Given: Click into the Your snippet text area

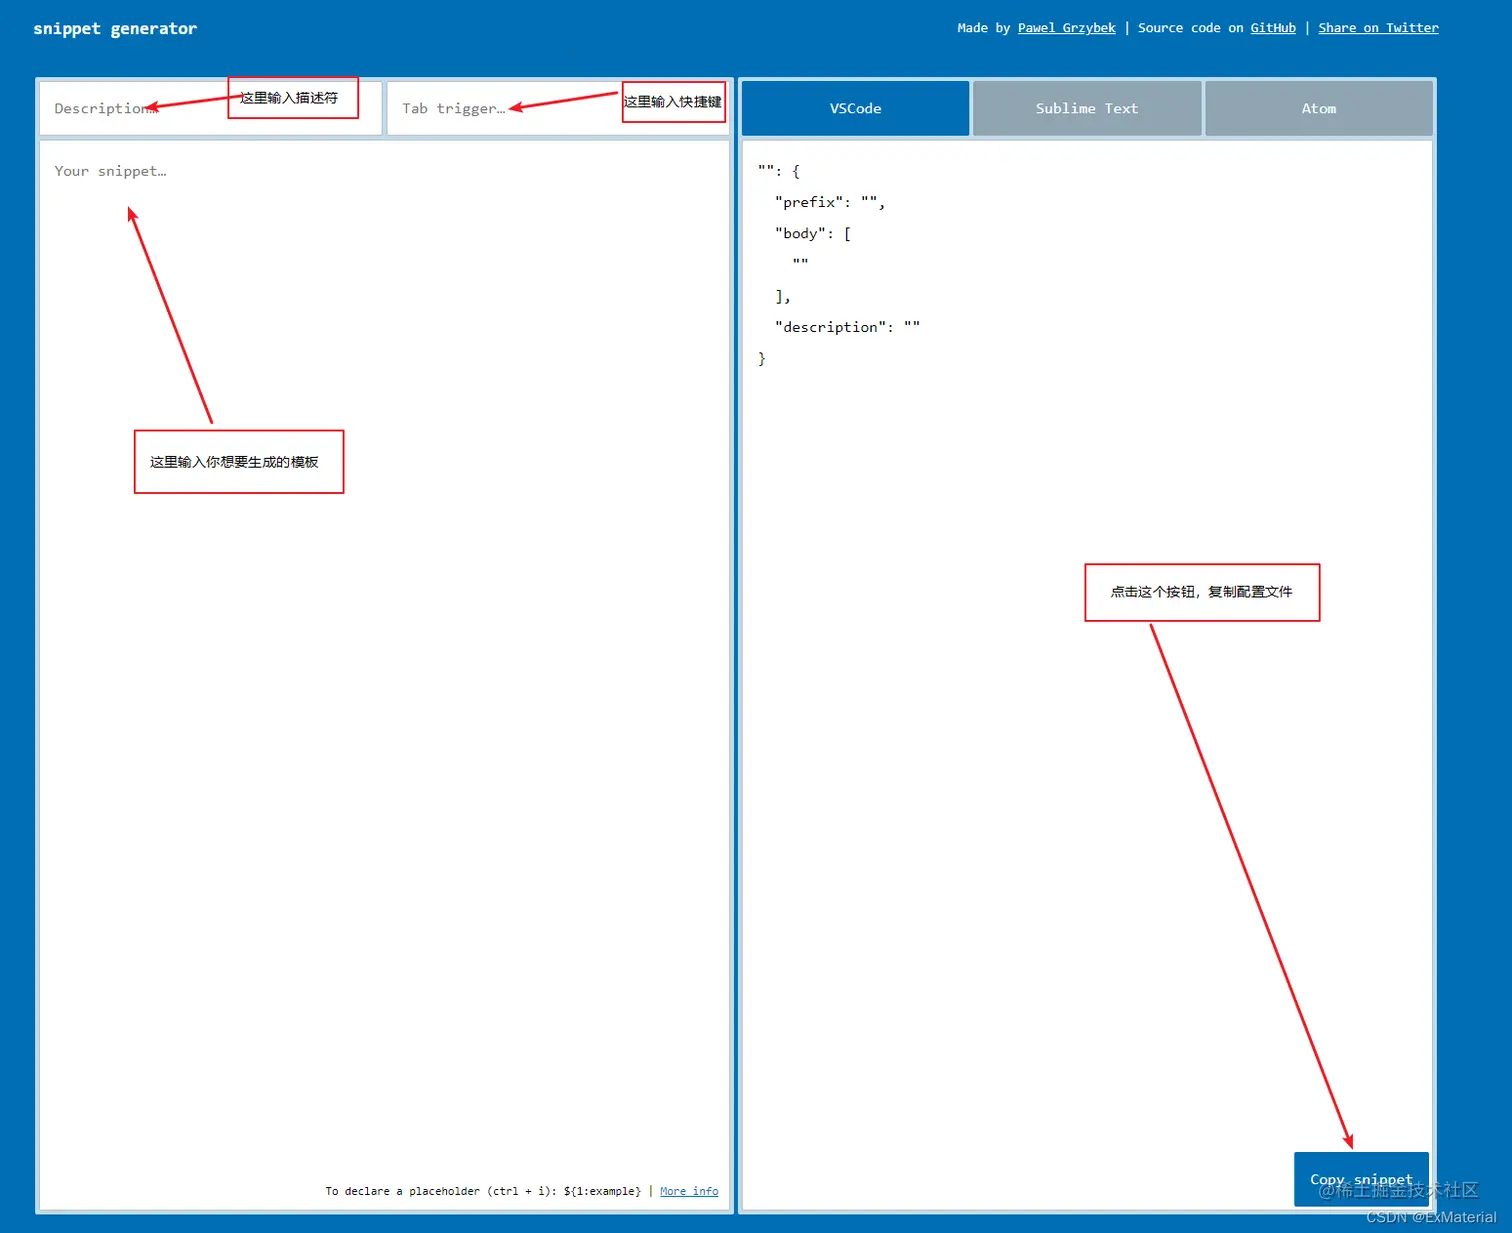Looking at the screenshot, I should pos(384,674).
